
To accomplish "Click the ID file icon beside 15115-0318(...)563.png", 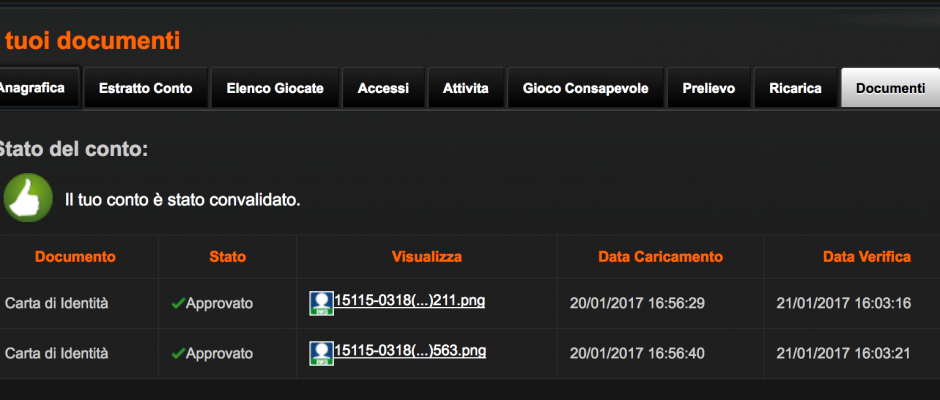I will 321,353.
